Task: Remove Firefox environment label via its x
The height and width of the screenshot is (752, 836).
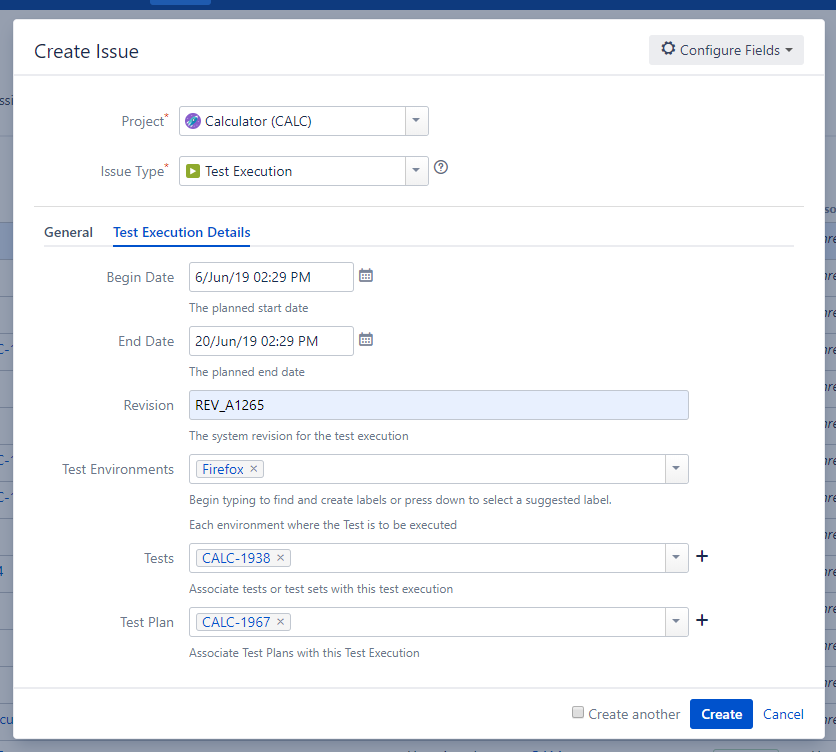Action: tap(254, 469)
